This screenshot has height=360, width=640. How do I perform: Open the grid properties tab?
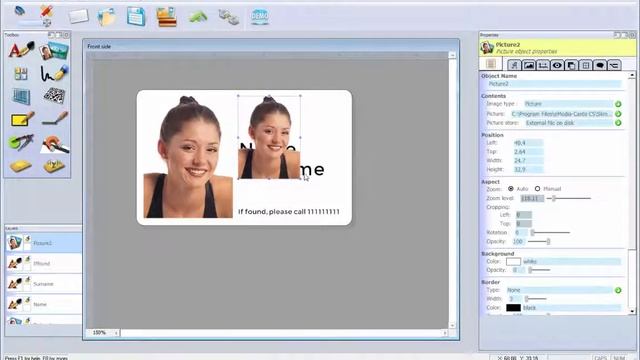point(586,65)
